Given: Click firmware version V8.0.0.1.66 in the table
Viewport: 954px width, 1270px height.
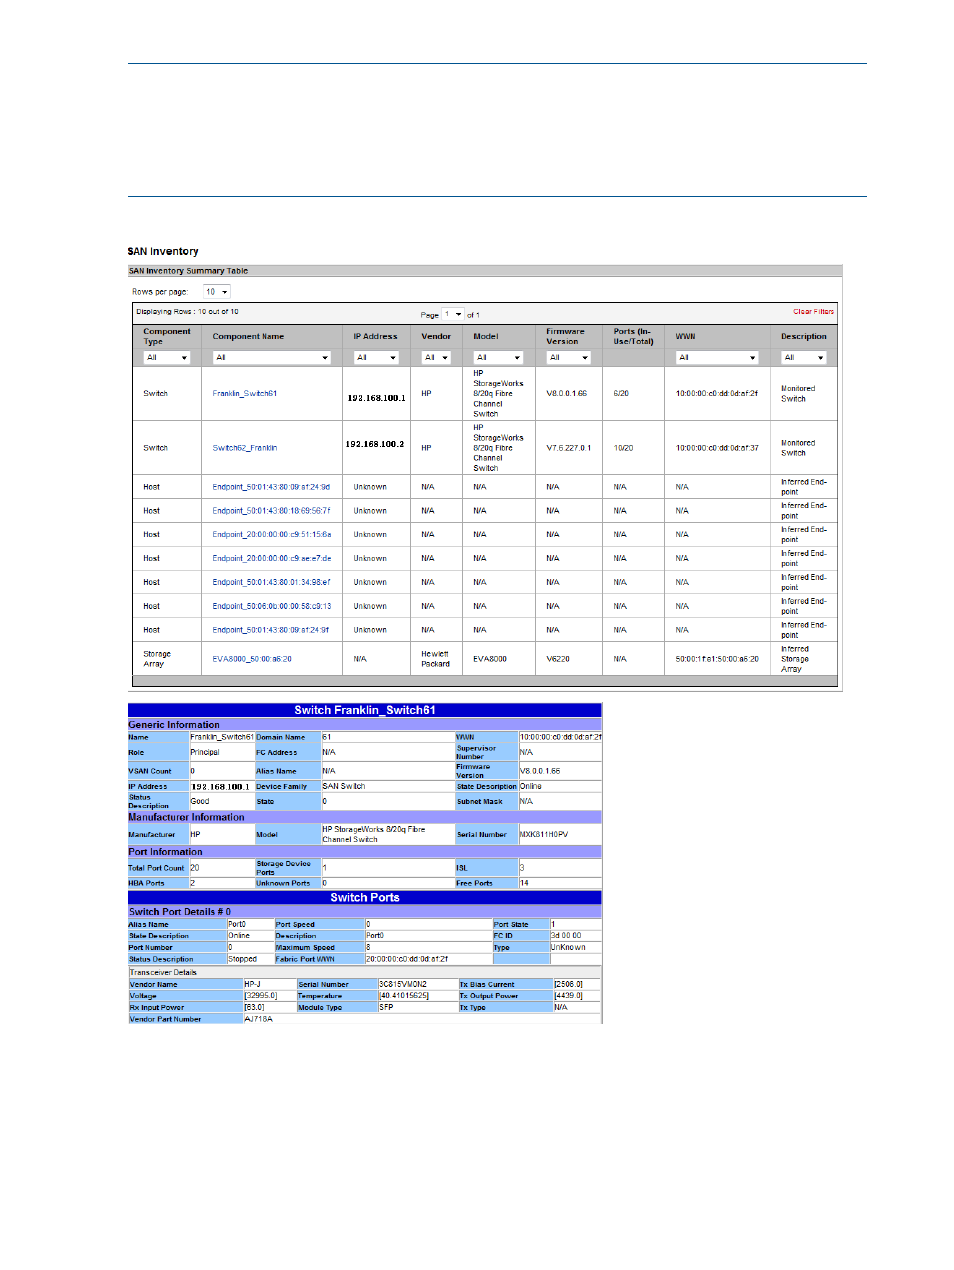Looking at the screenshot, I should pyautogui.click(x=567, y=394).
